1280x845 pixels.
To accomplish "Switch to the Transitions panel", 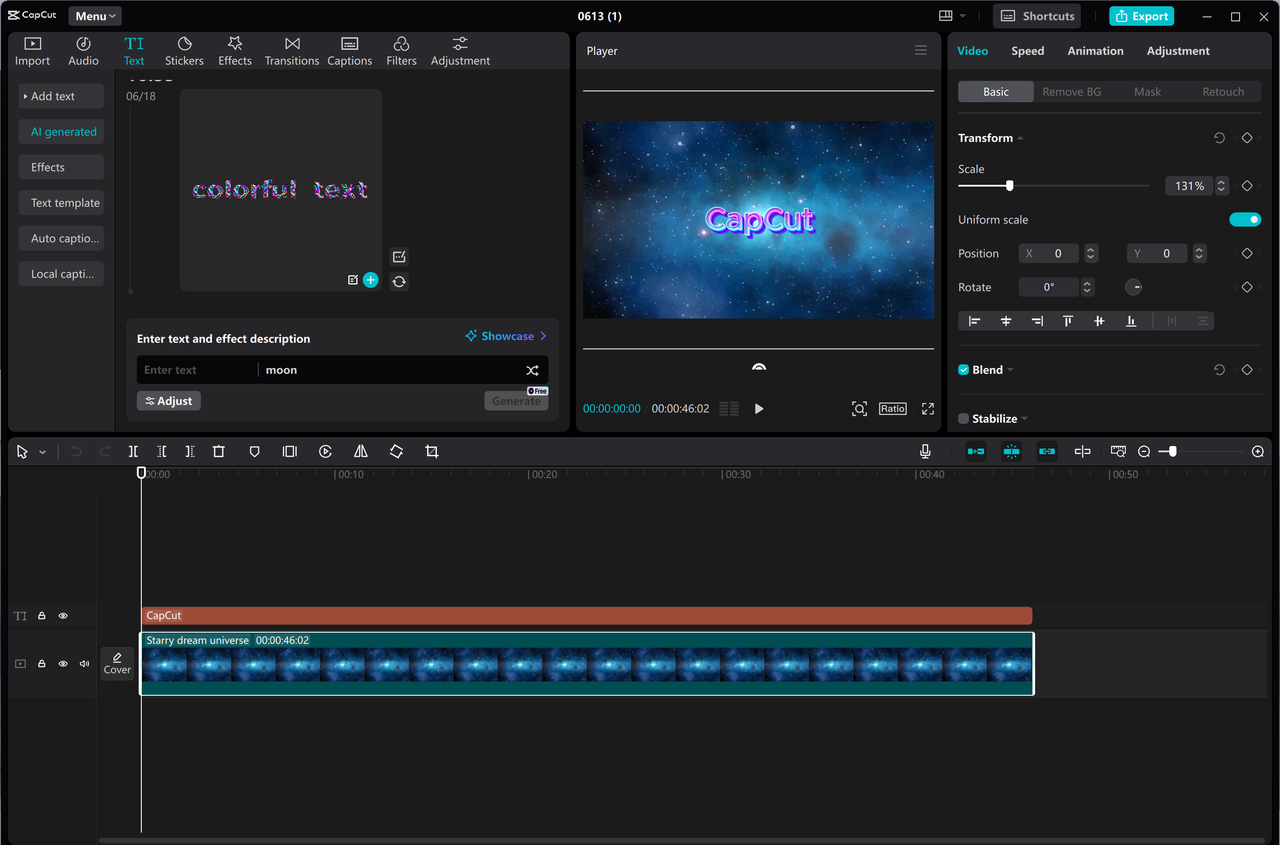I will click(x=291, y=50).
